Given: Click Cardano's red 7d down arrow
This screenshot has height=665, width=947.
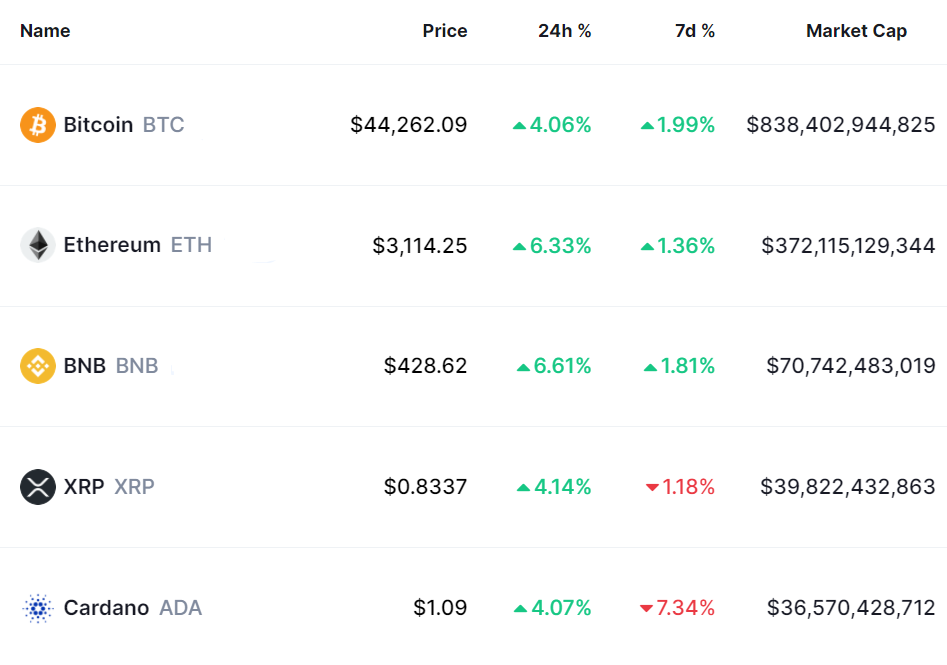Looking at the screenshot, I should tap(646, 608).
